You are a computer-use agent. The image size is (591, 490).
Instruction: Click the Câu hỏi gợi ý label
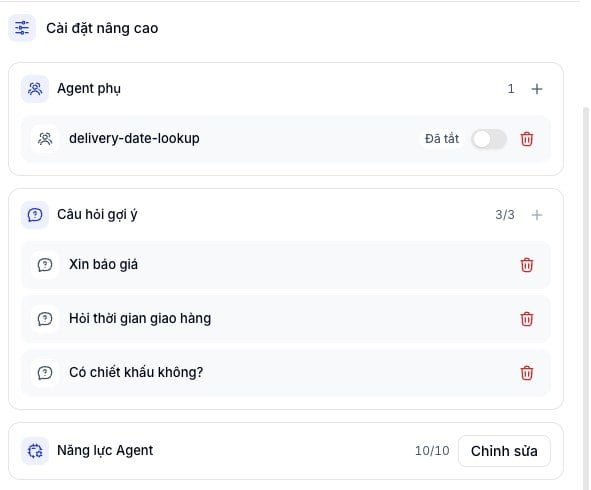click(97, 215)
